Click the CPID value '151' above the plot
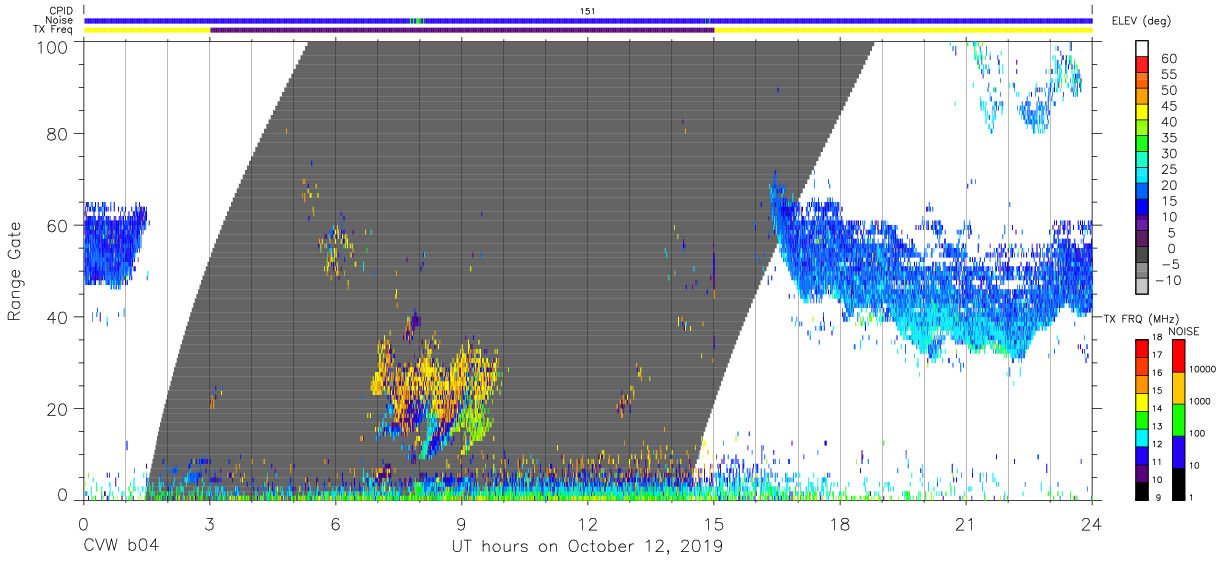The image size is (1228, 567). (x=587, y=10)
